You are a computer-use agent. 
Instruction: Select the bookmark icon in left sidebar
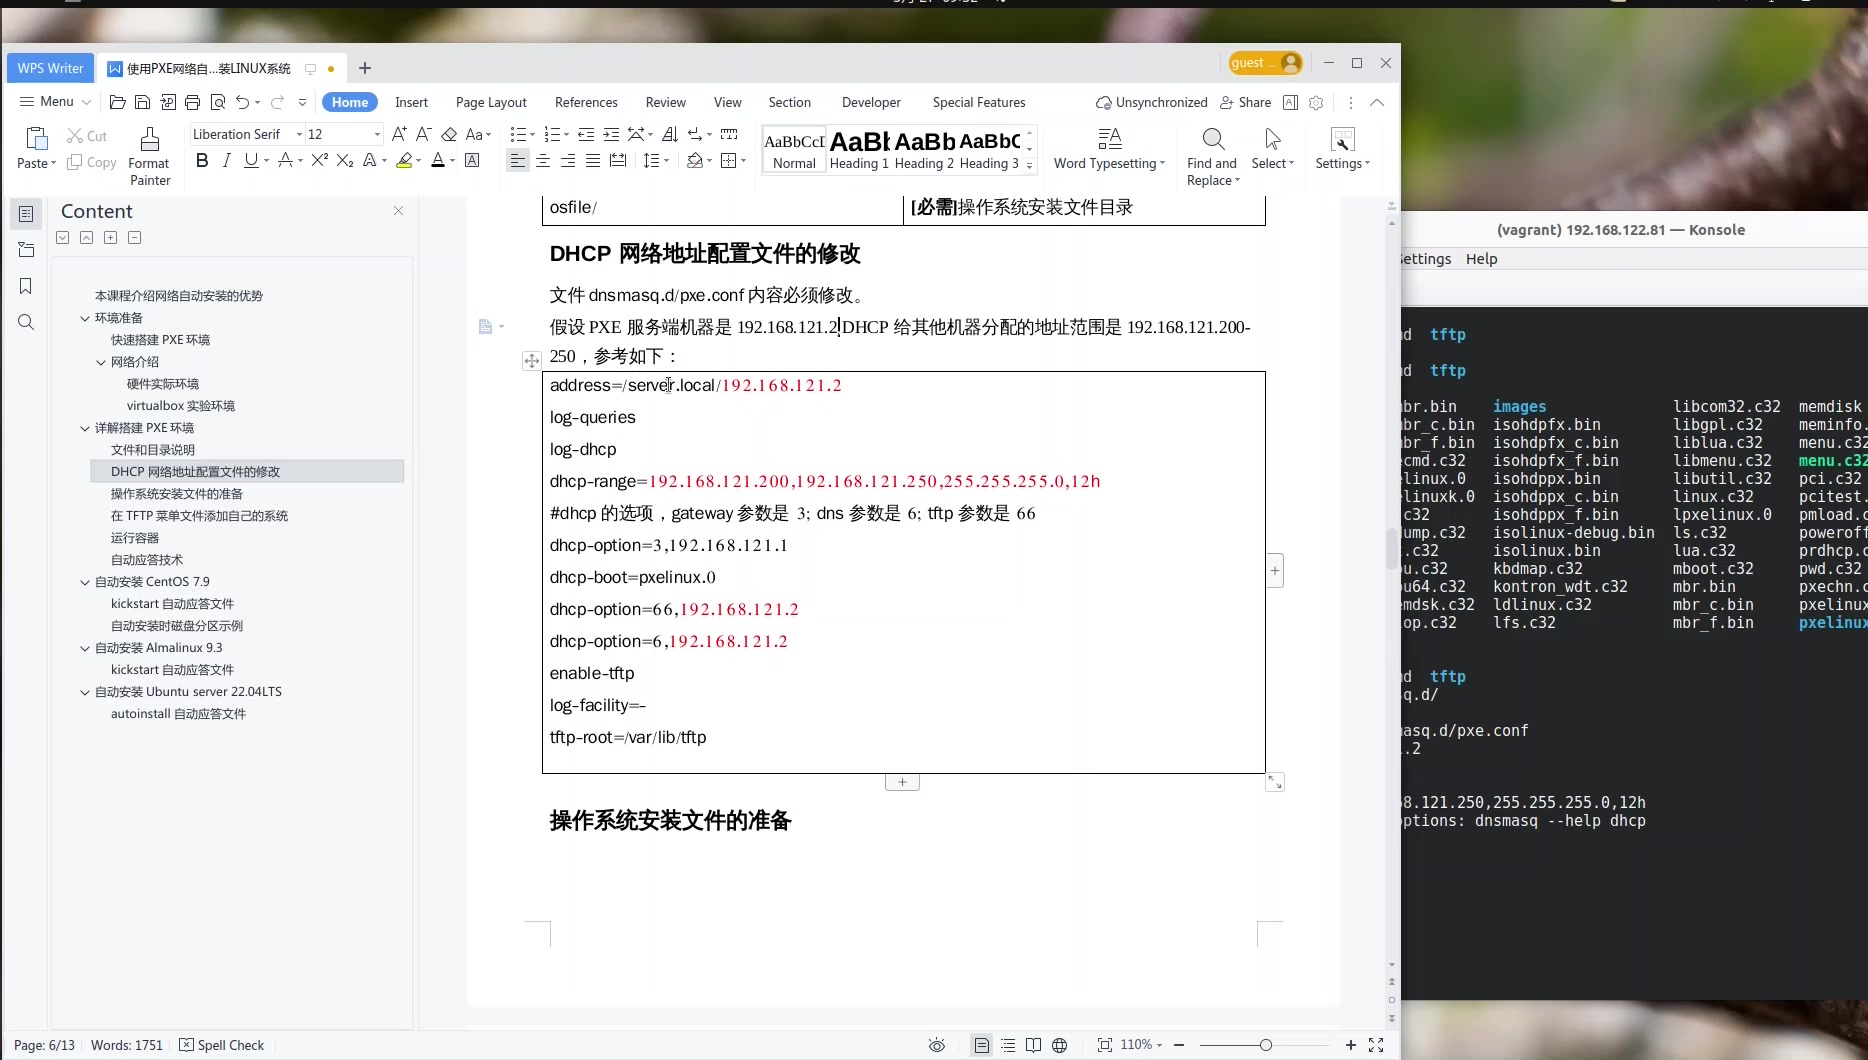pos(25,286)
